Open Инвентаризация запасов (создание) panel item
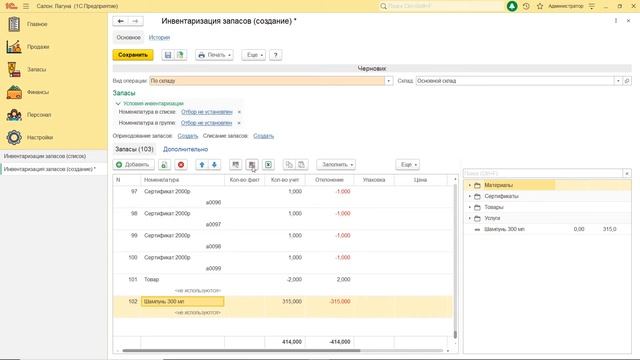The width and height of the screenshot is (640, 360). point(53,169)
